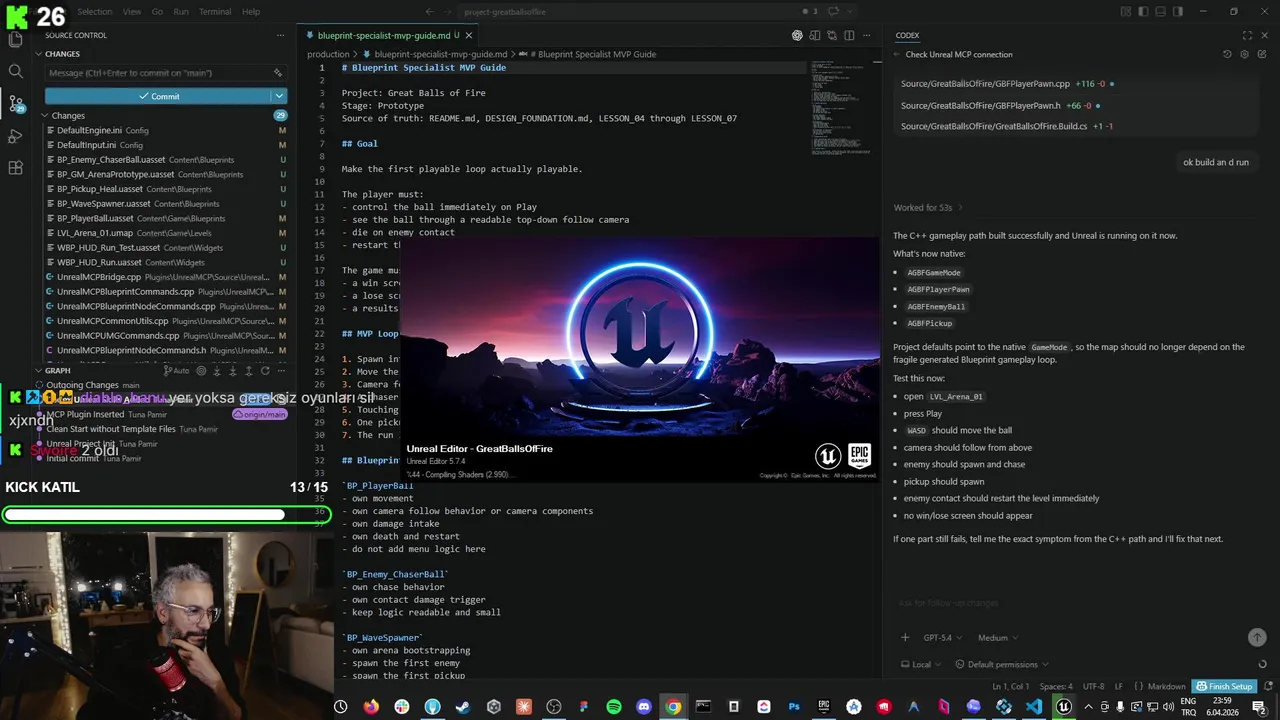1280x720 pixels.
Task: Start a new Codex chat
Action: [1261, 54]
